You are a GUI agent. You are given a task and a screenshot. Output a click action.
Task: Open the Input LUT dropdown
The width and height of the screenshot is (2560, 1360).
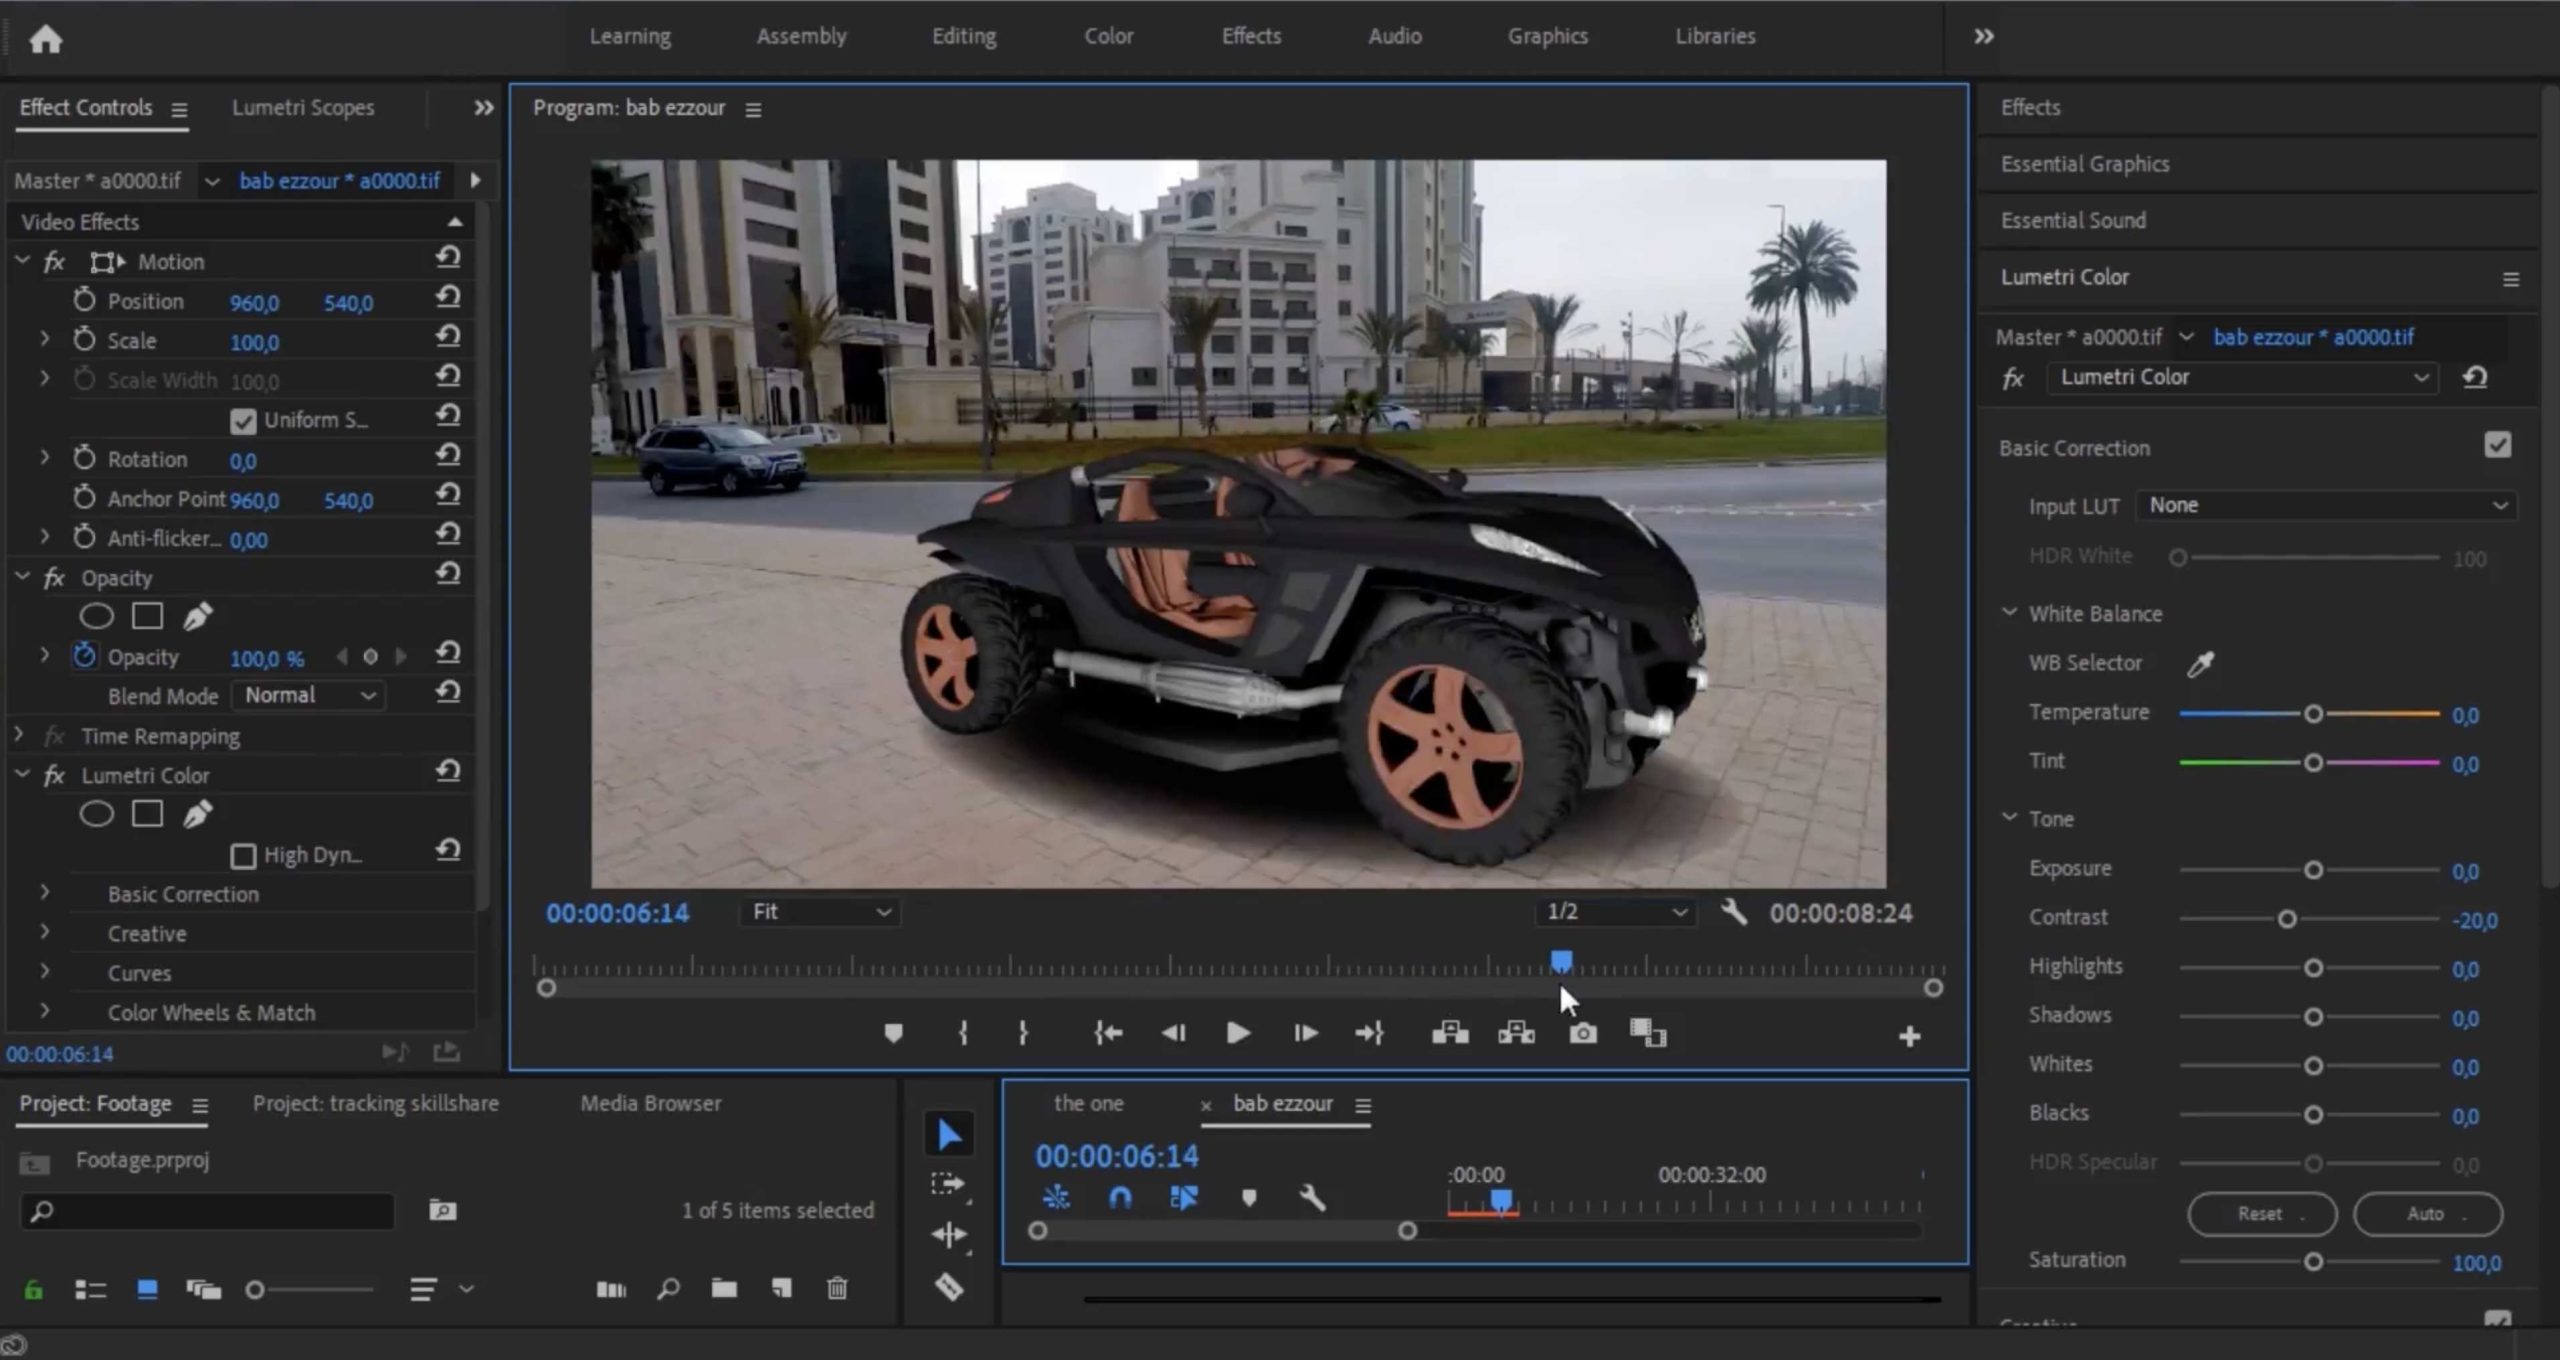[2326, 506]
